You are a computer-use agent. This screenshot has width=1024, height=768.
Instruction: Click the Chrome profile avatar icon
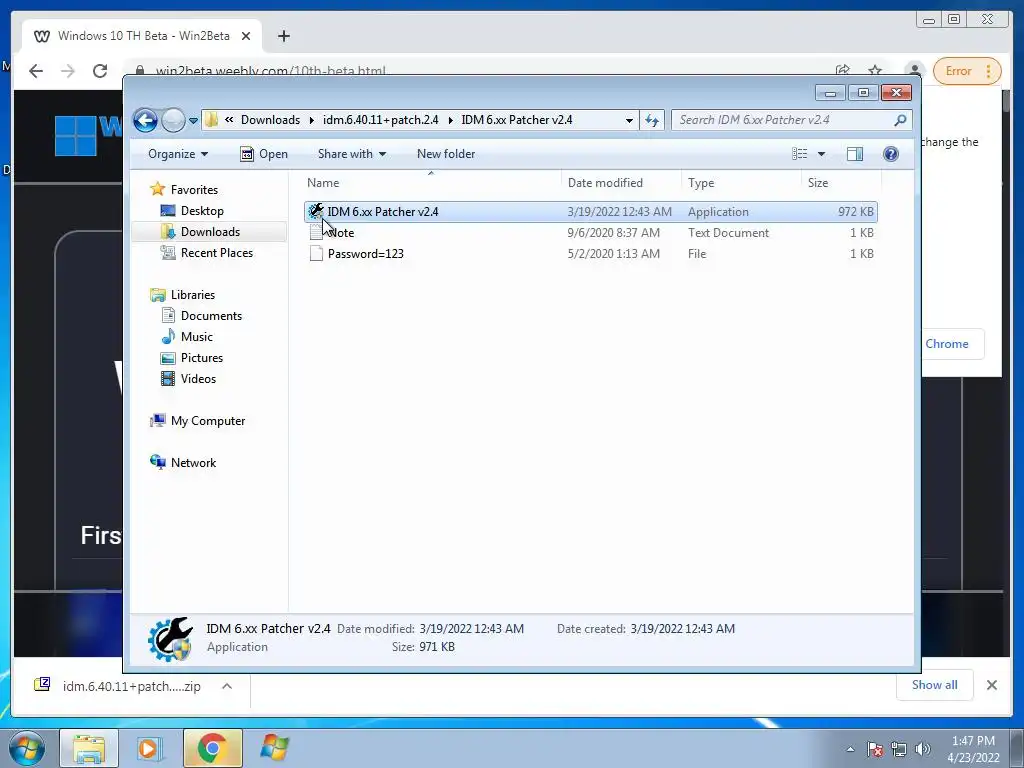pyautogui.click(x=915, y=70)
